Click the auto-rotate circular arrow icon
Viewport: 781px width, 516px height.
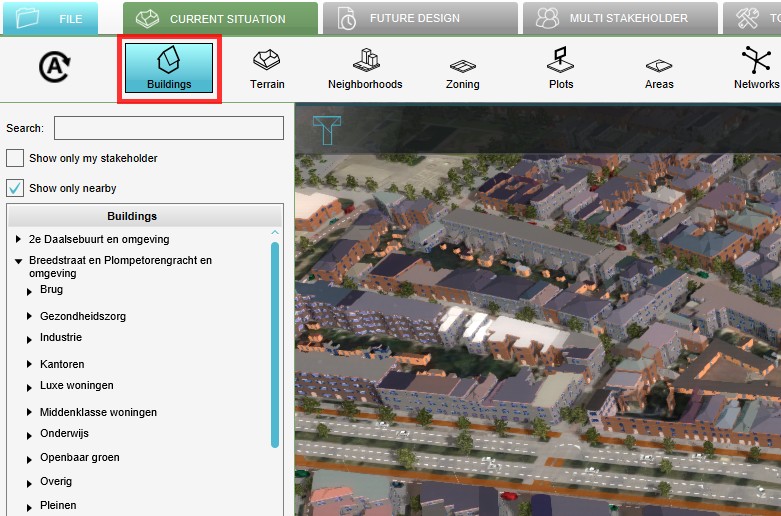pos(53,67)
